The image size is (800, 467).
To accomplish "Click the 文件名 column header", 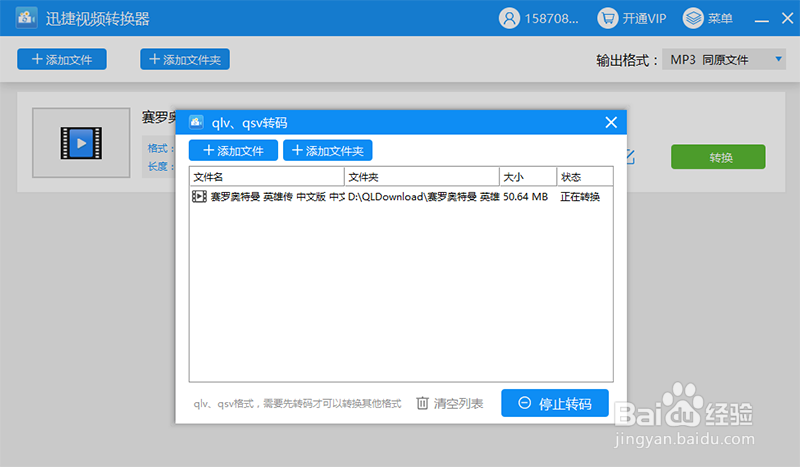I will [x=267, y=177].
